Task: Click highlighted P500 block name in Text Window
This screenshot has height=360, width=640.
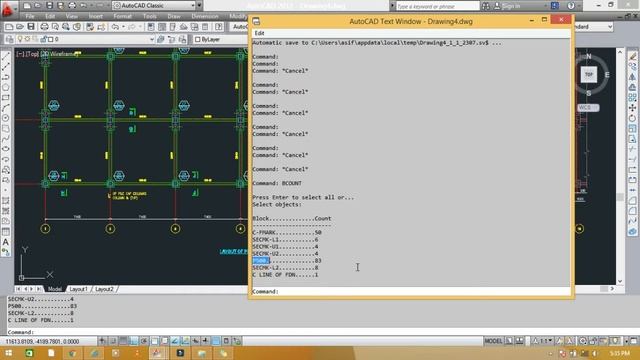Action: (x=260, y=260)
